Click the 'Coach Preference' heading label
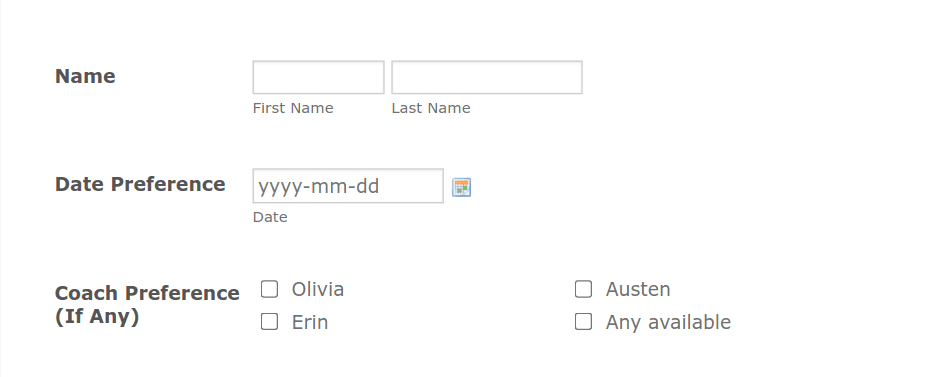The width and height of the screenshot is (930, 377). [x=147, y=293]
